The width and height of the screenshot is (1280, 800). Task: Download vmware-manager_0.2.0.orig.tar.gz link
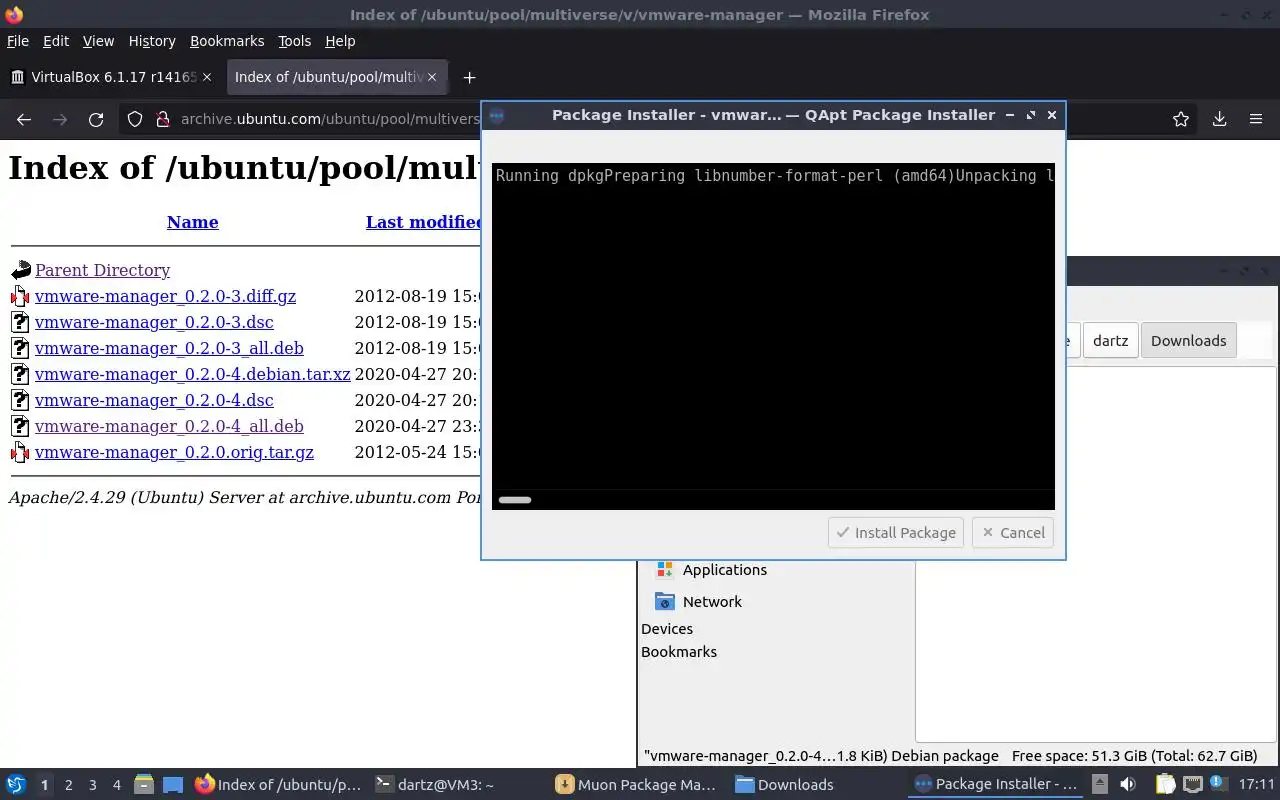tap(174, 452)
